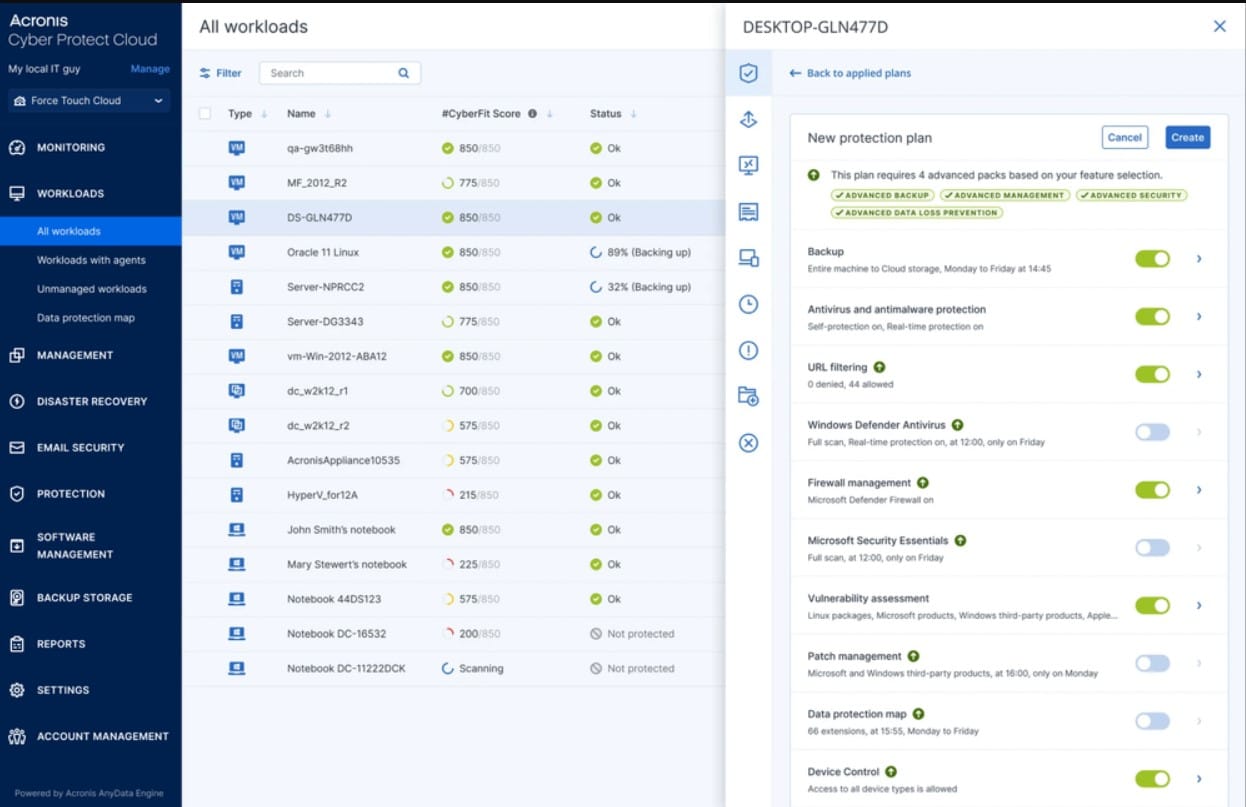Click the Settings gear icon in left navigation
This screenshot has height=807, width=1246.
(17, 690)
